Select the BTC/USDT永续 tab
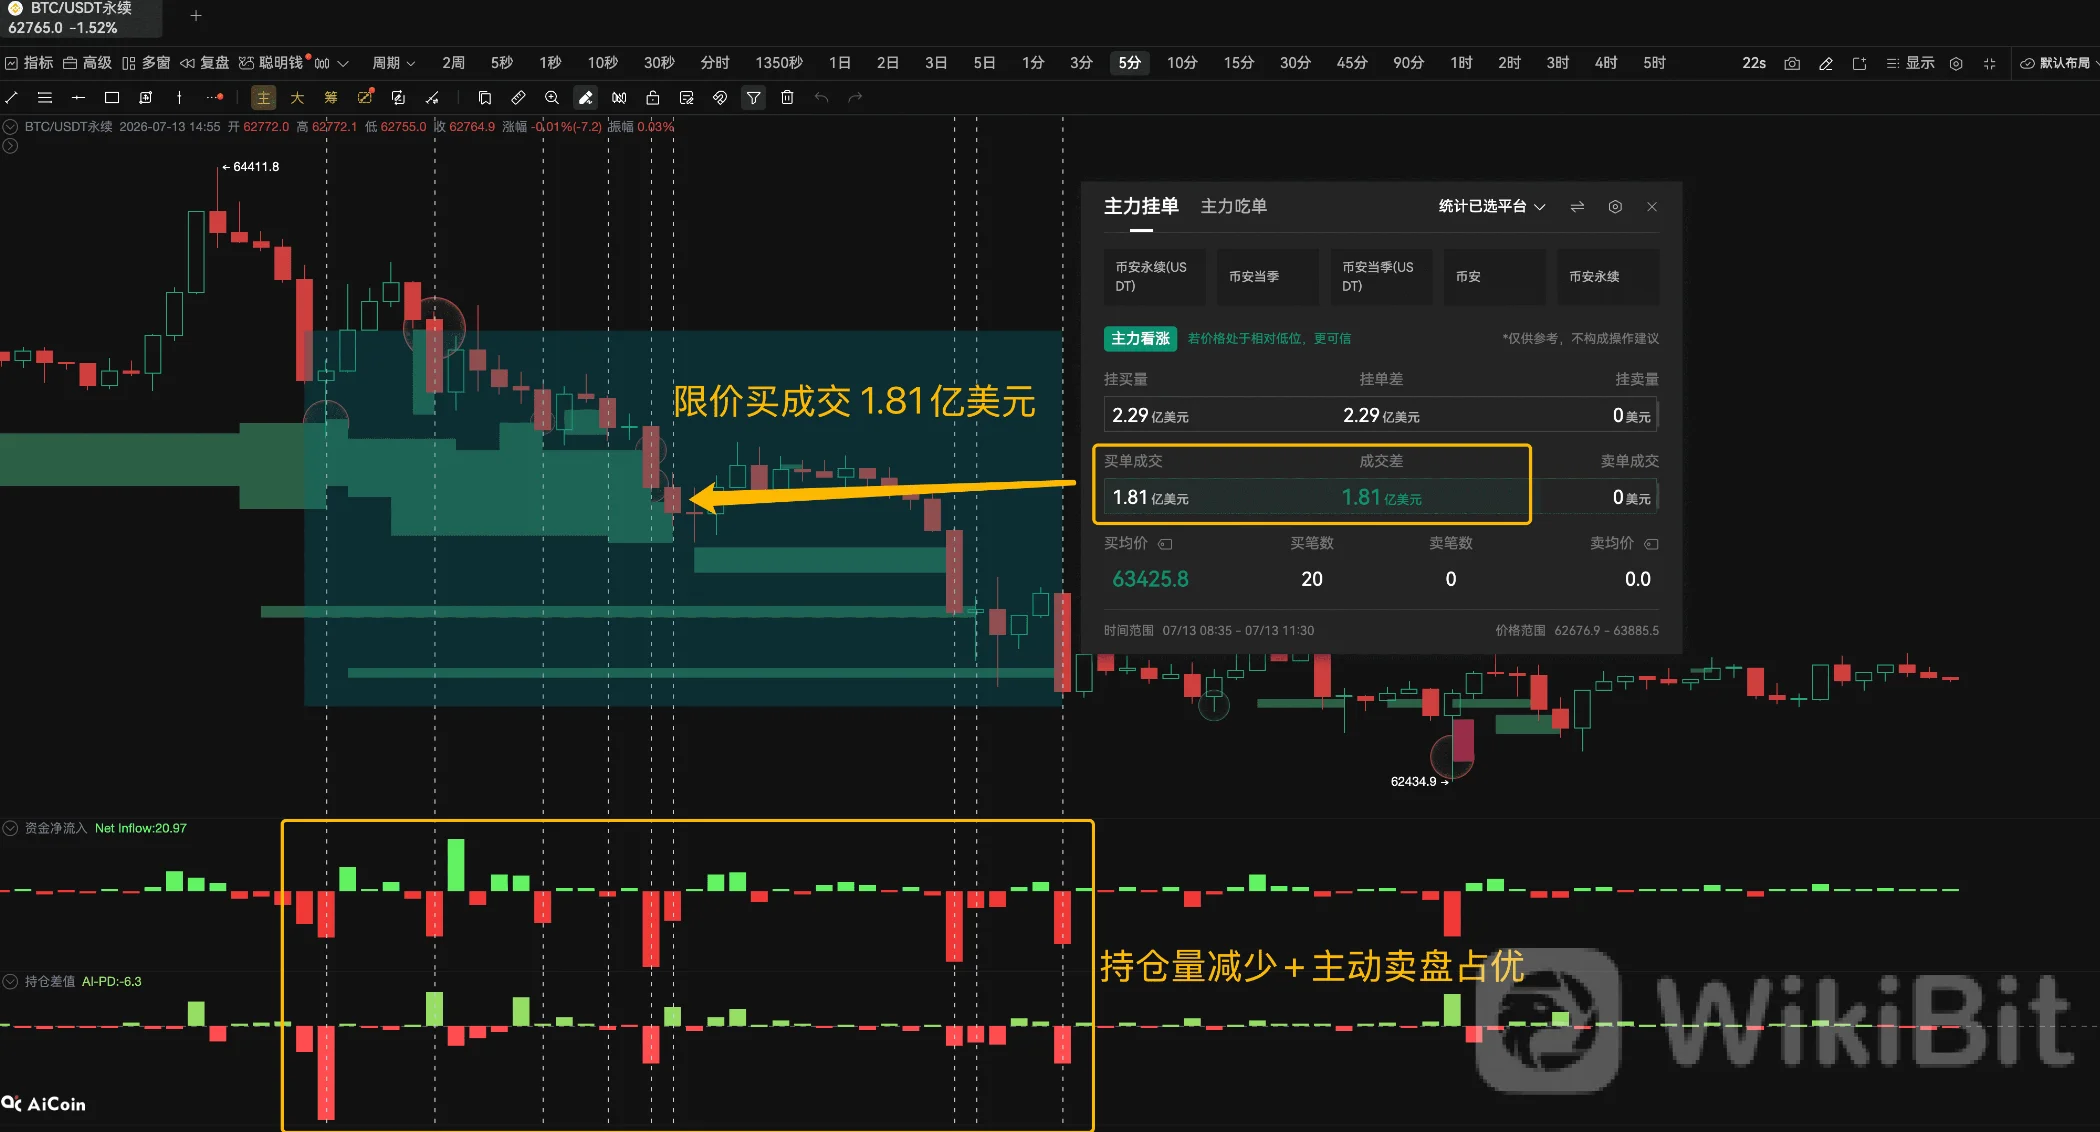 80,18
